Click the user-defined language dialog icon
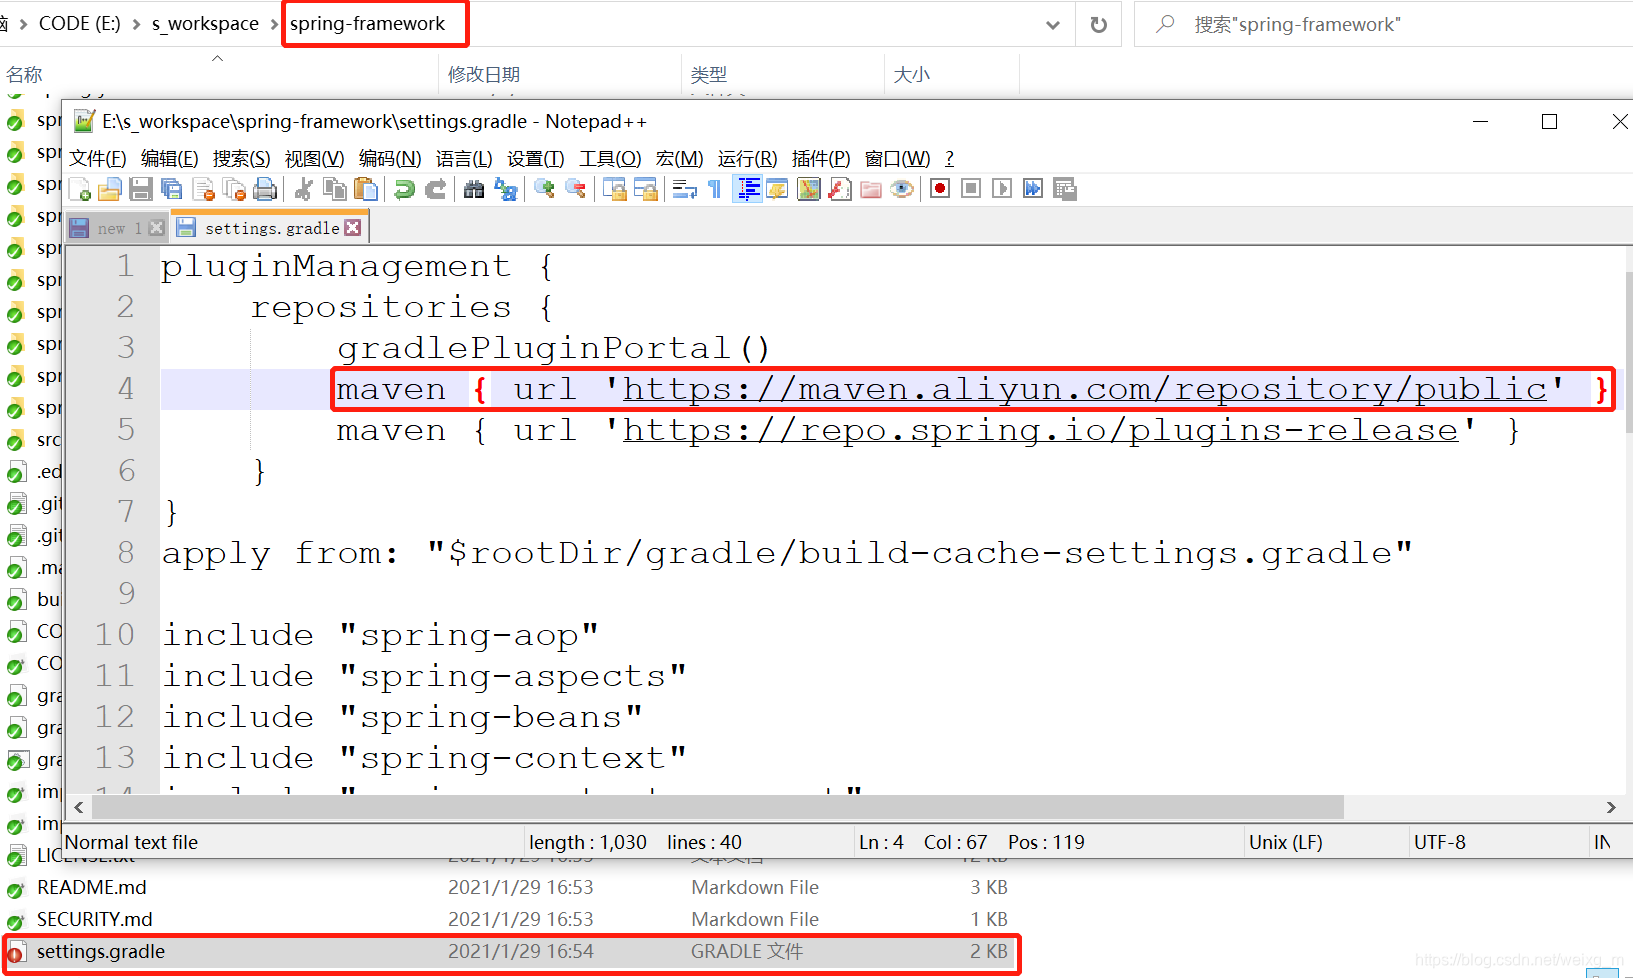The image size is (1633, 978). click(777, 189)
